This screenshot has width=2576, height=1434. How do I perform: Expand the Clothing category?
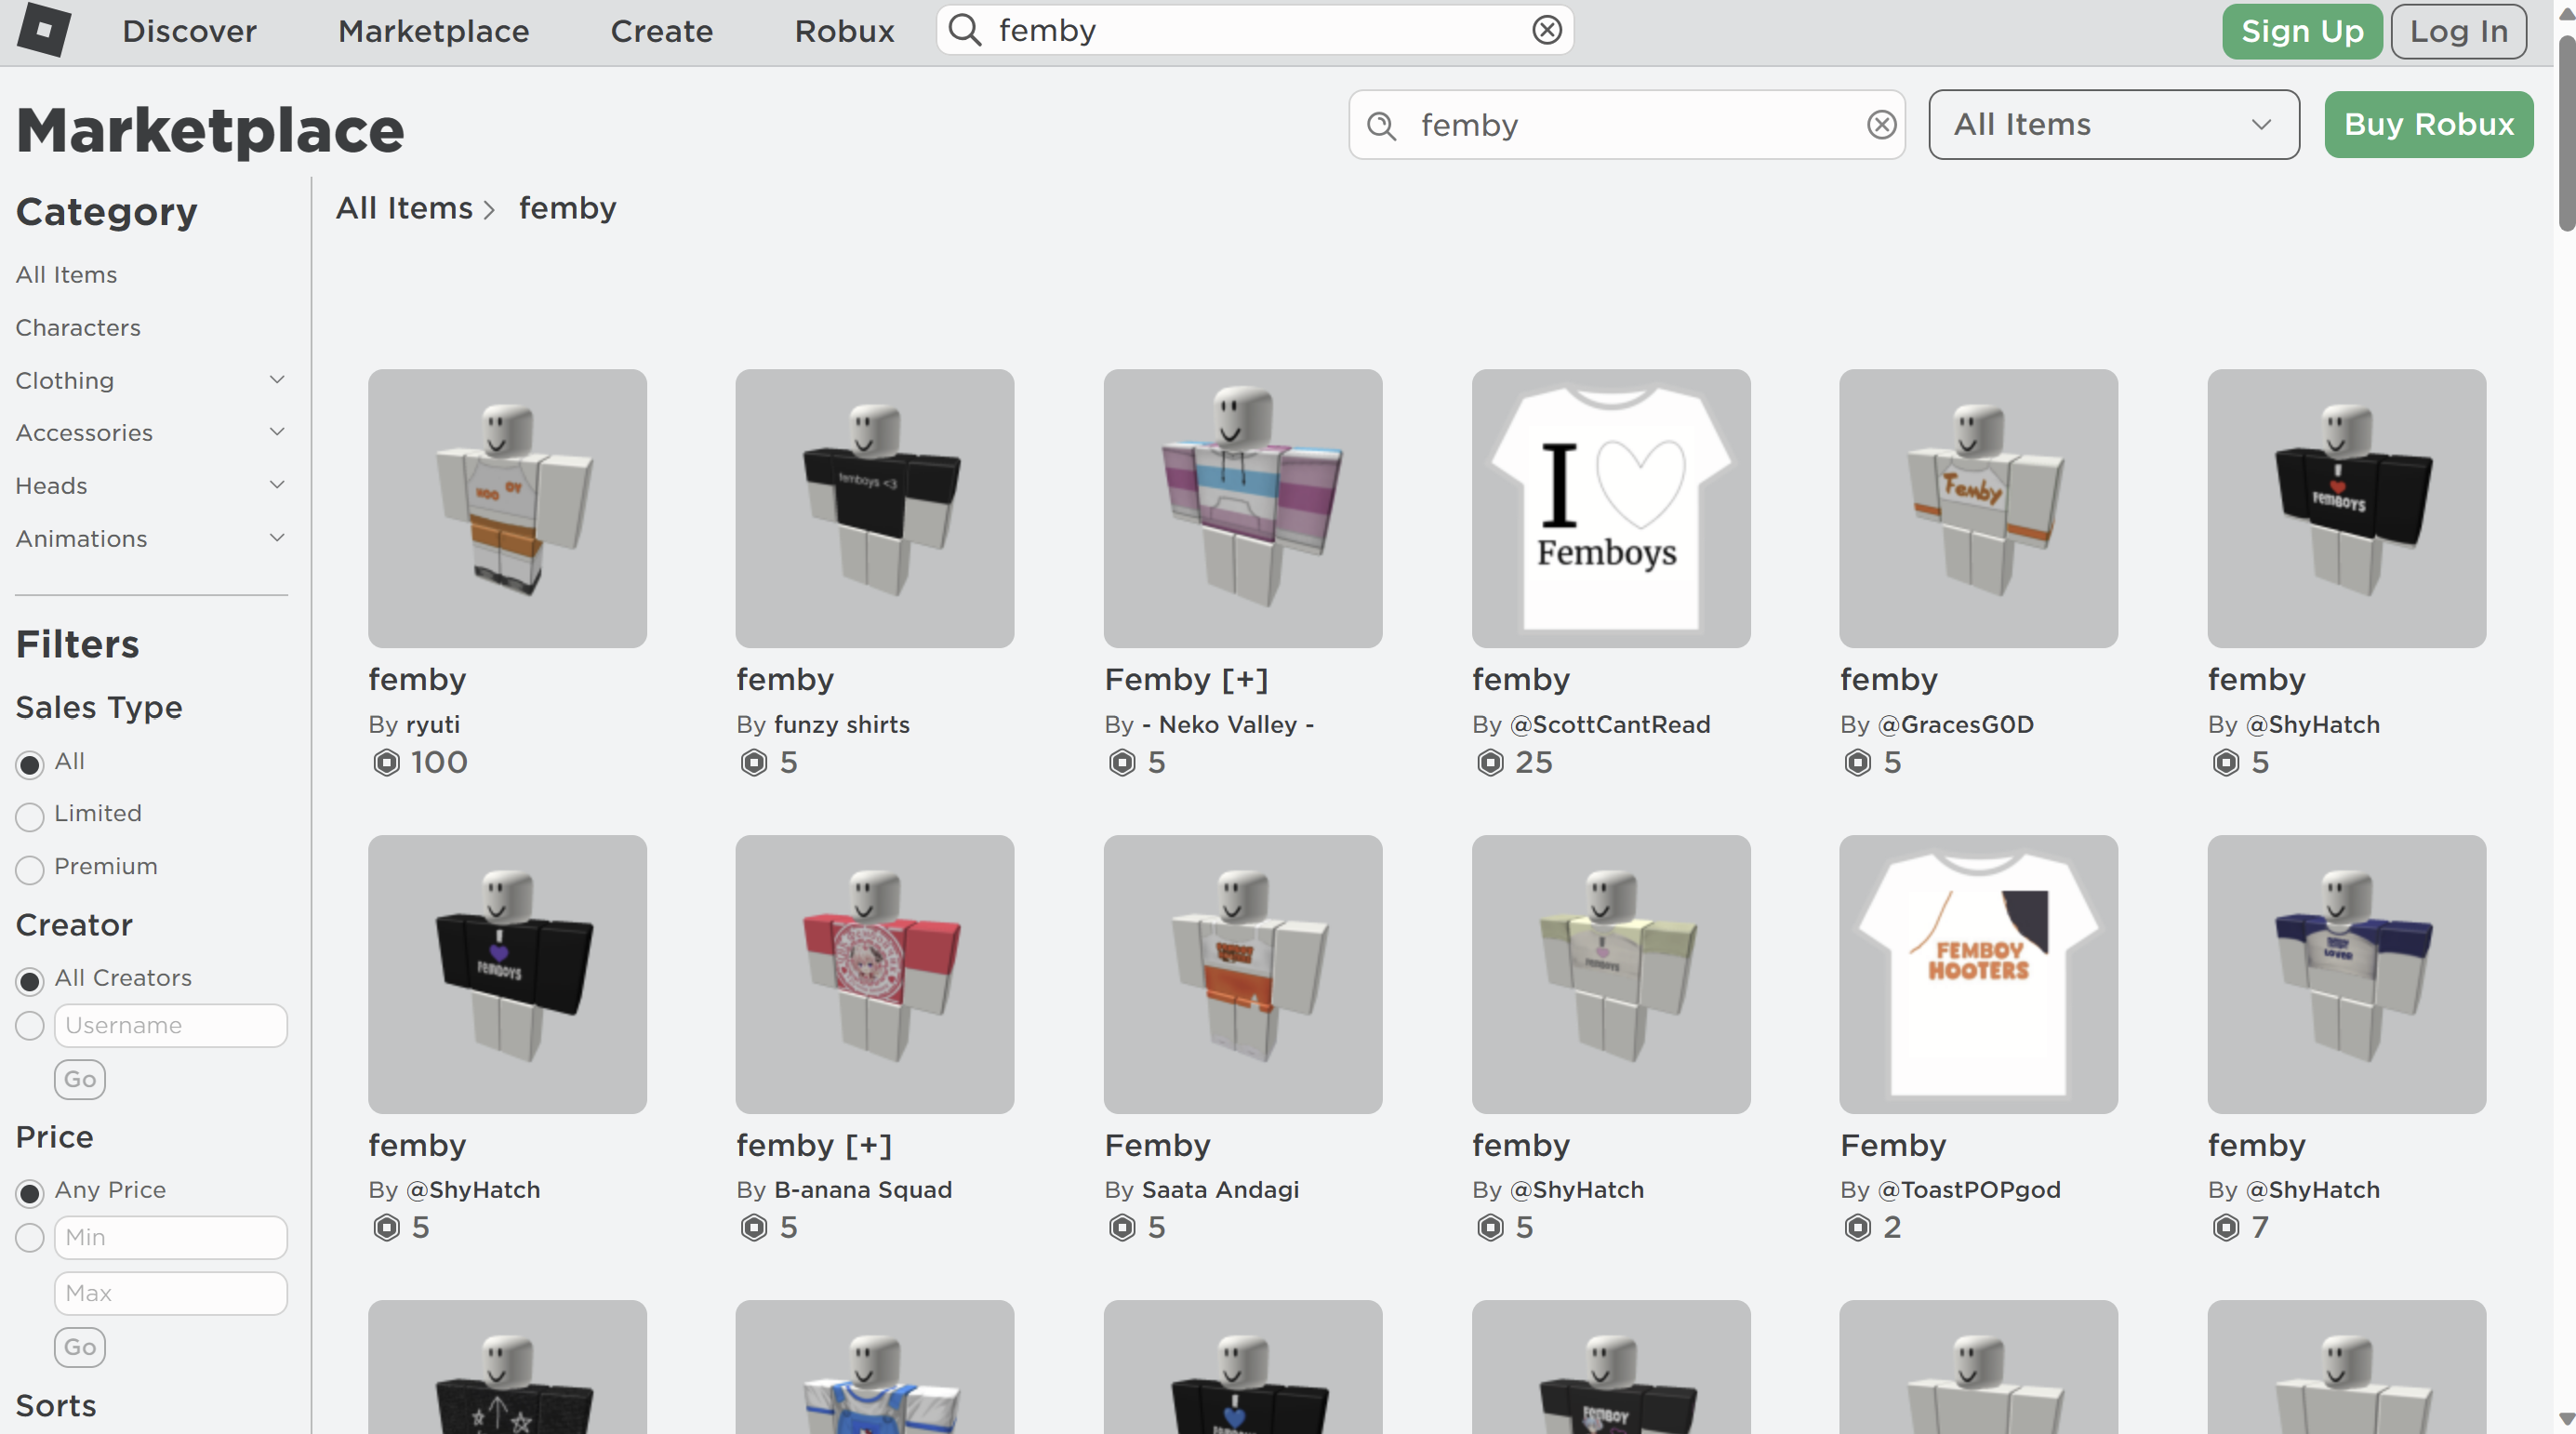point(151,381)
